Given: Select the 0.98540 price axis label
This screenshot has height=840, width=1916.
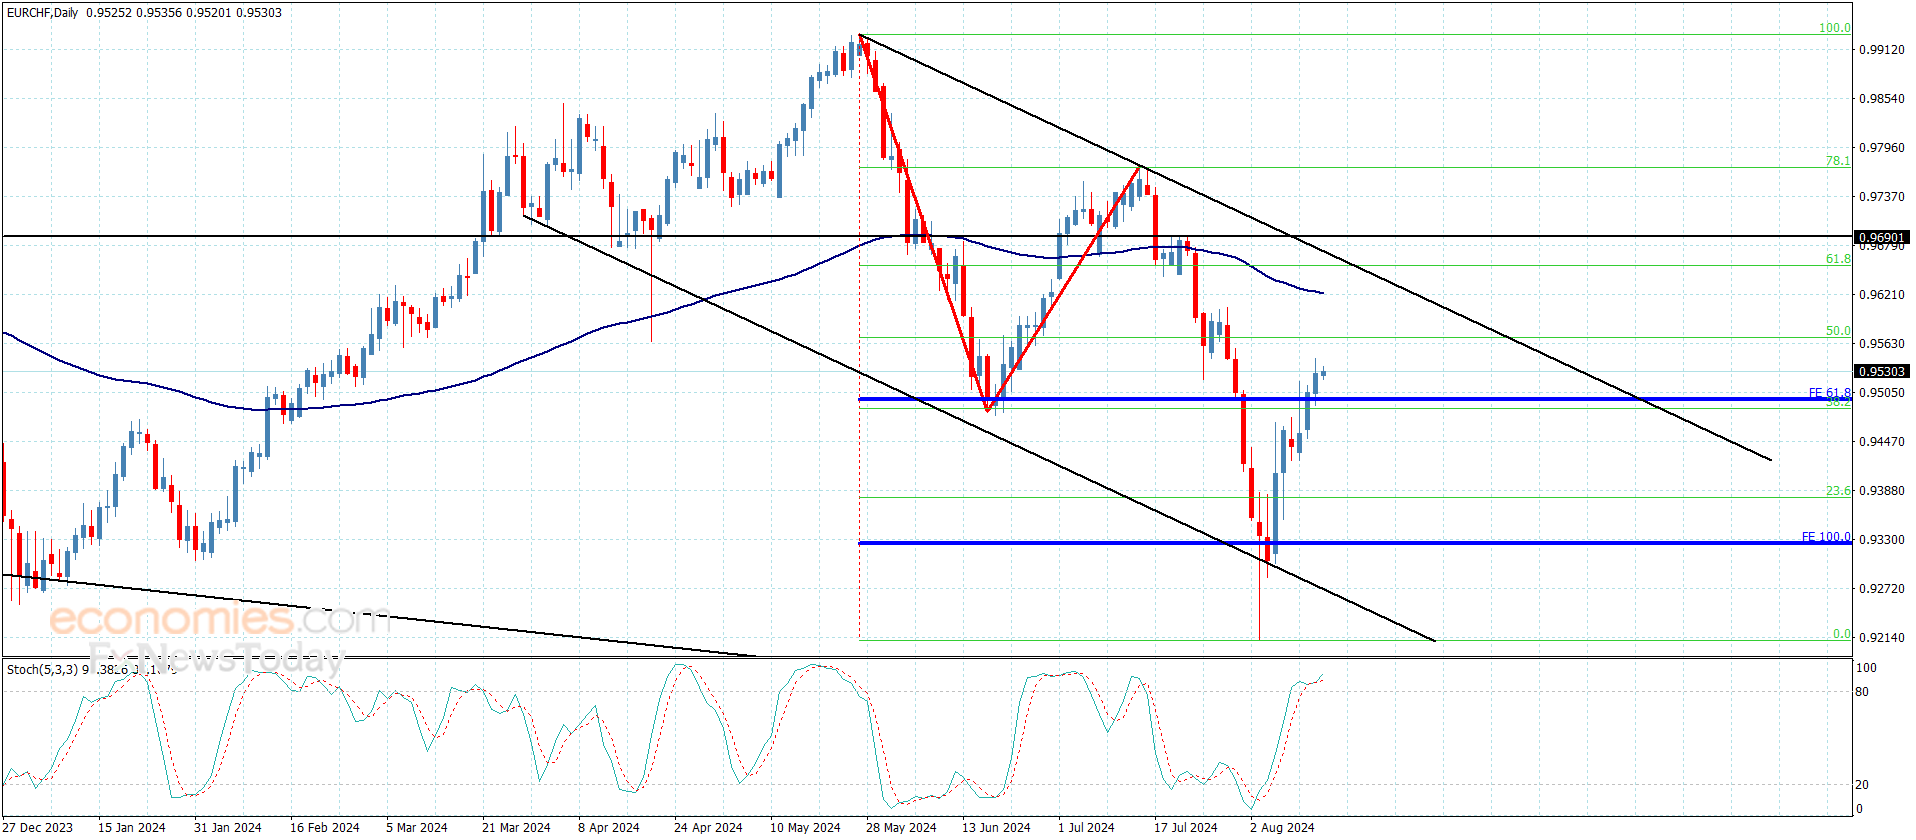Looking at the screenshot, I should click(1881, 98).
